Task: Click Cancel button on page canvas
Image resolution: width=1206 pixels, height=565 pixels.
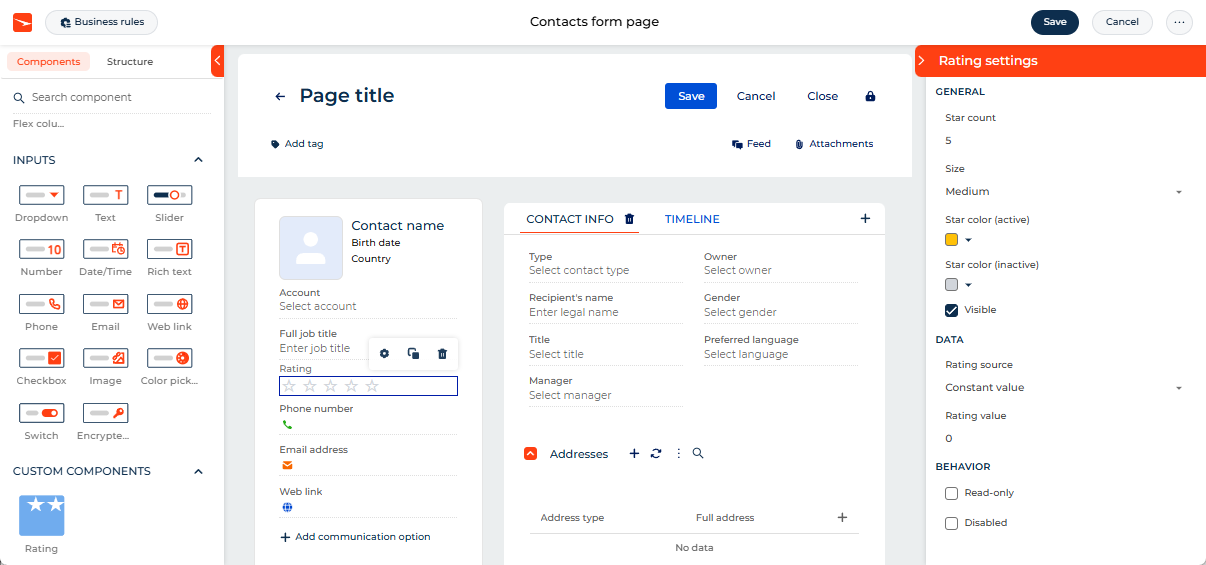Action: click(756, 96)
